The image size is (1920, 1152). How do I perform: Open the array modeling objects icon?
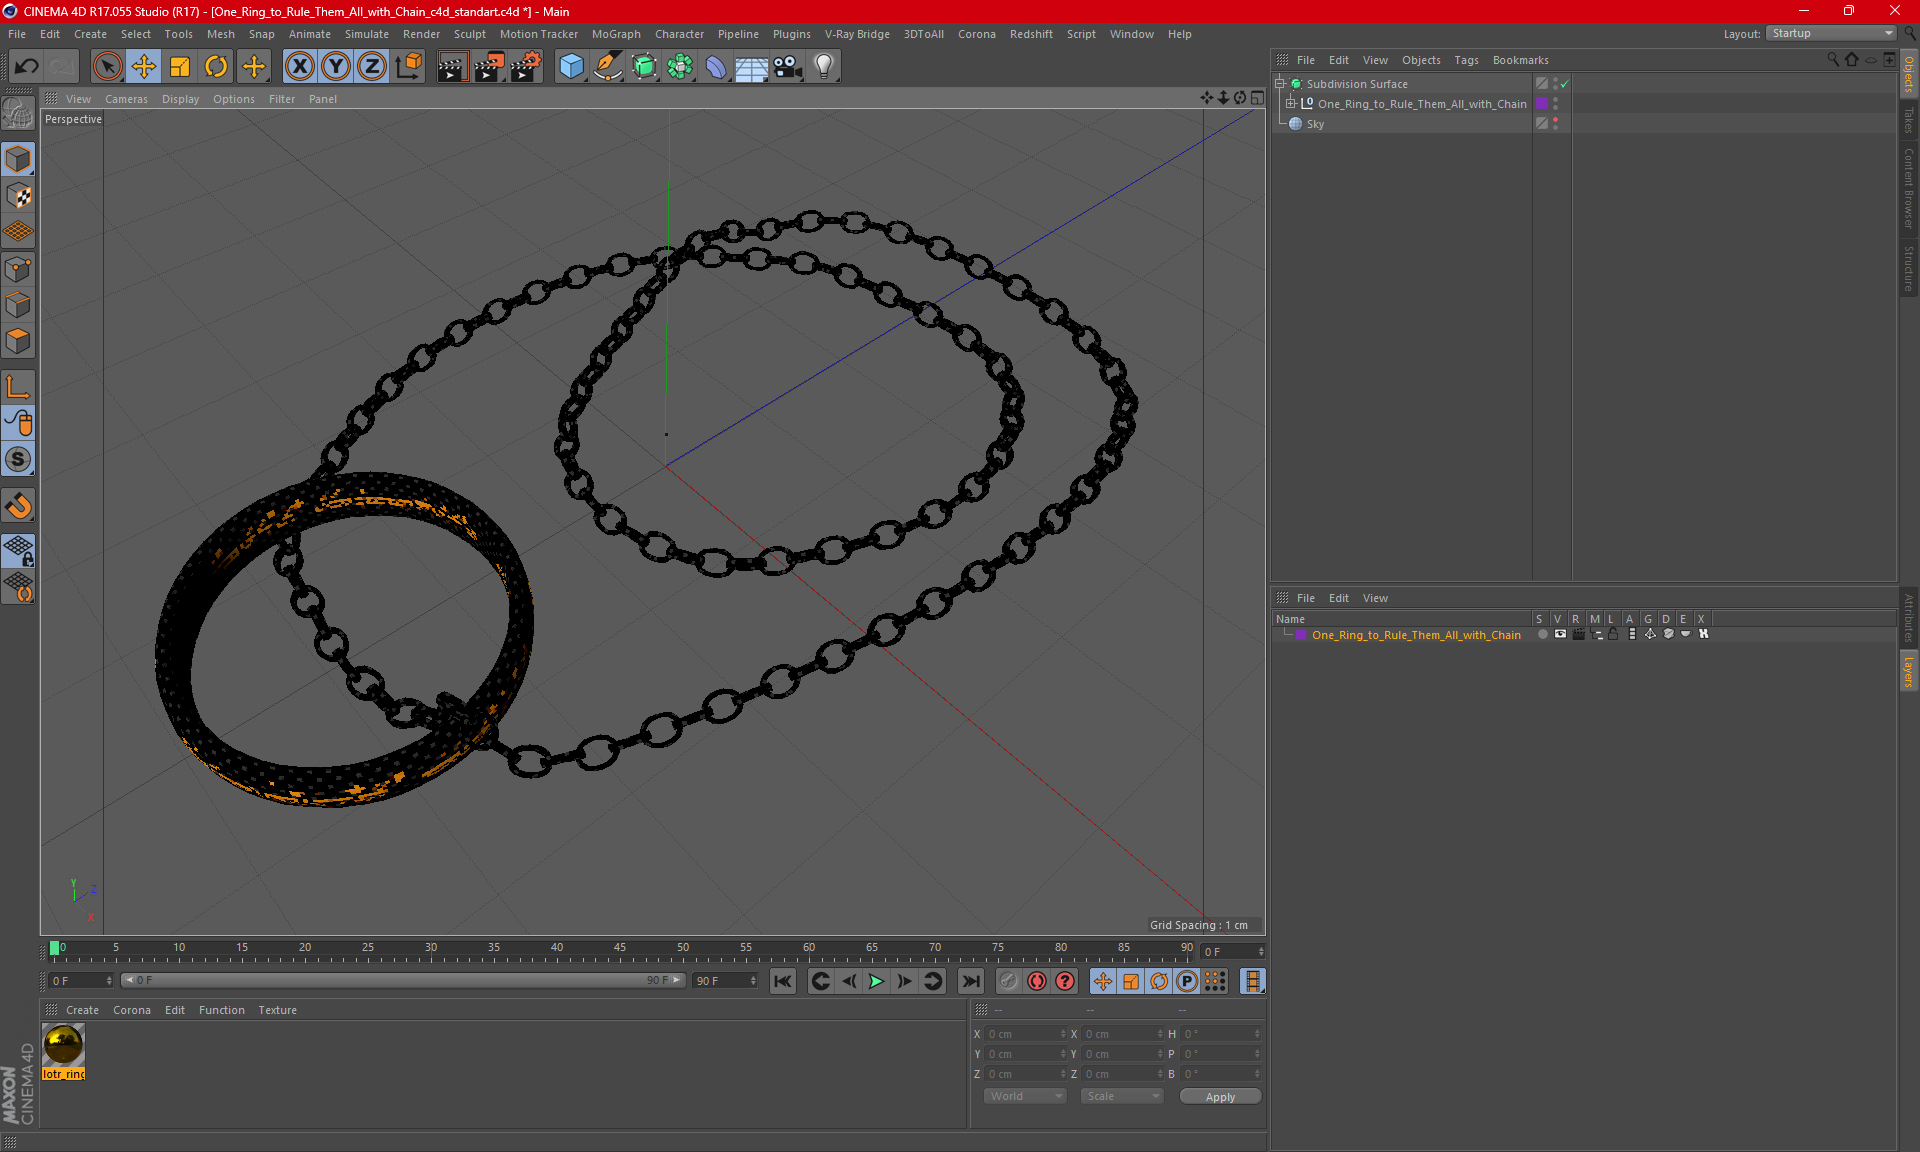(x=681, y=66)
